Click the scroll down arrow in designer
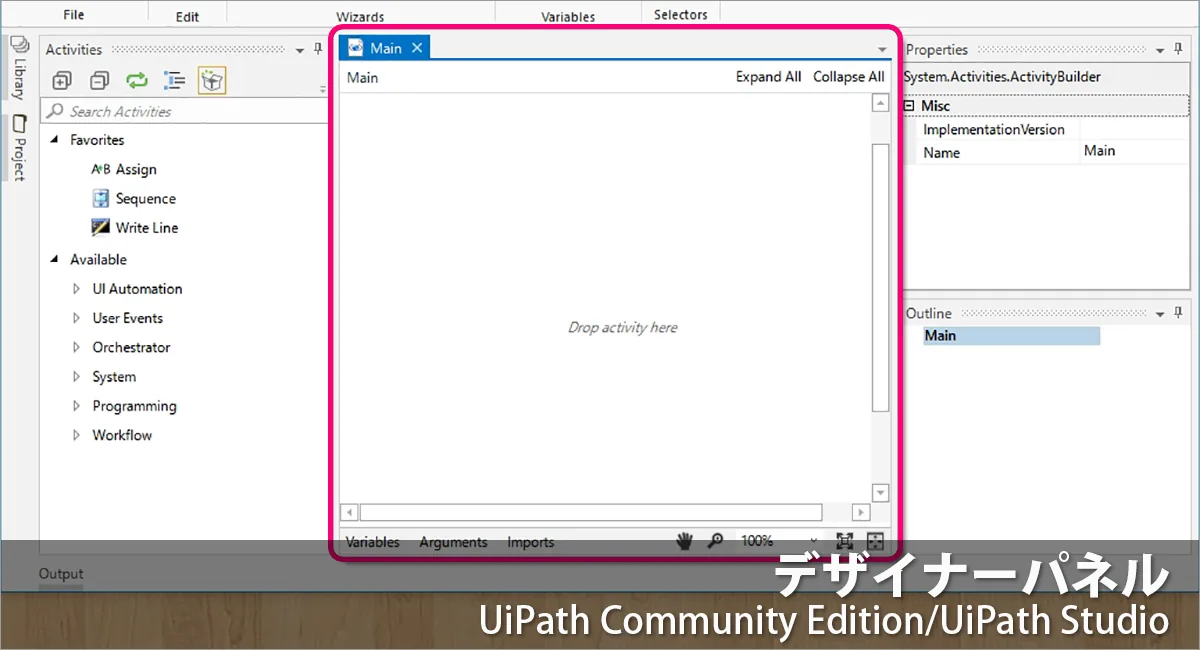1200x650 pixels. [880, 492]
